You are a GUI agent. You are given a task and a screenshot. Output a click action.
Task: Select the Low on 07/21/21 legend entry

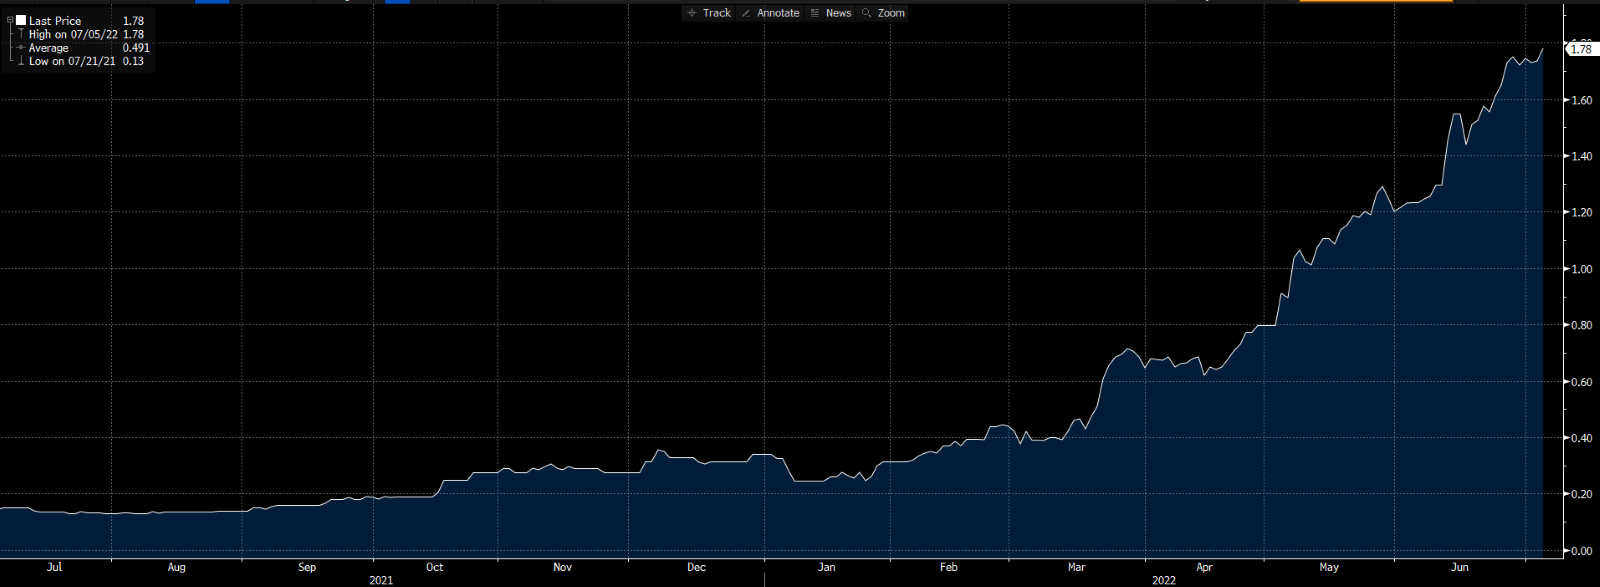[x=72, y=61]
